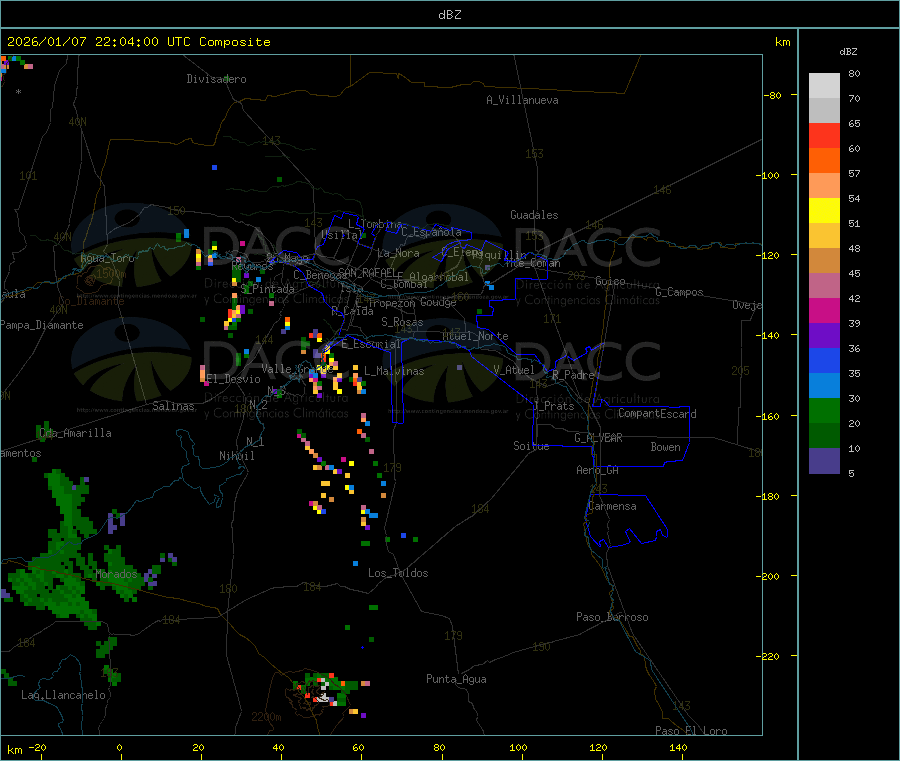The image size is (900, 761).
Task: Click the dBZ title at top
Action: click(449, 15)
